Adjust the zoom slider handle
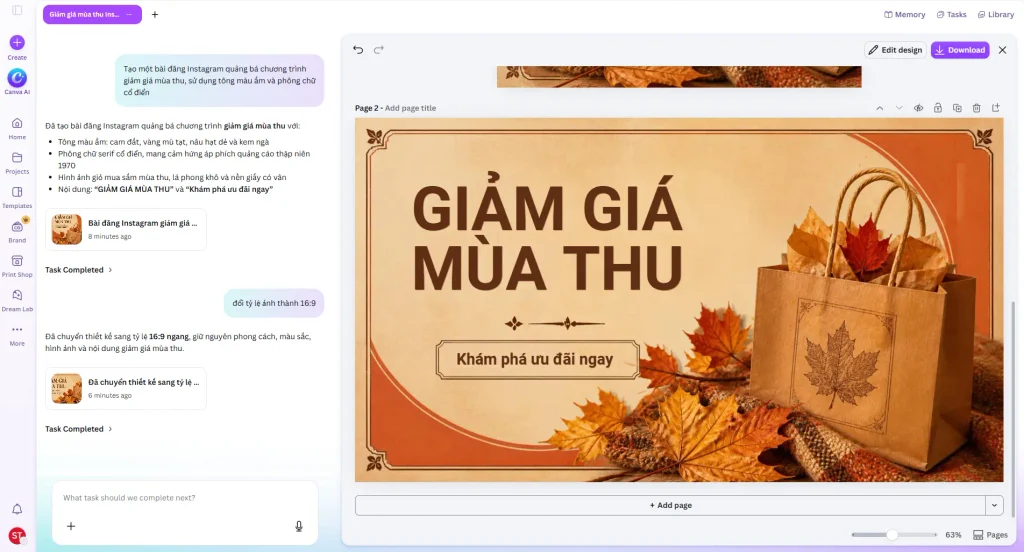Viewport: 1024px width, 552px height. pos(891,534)
